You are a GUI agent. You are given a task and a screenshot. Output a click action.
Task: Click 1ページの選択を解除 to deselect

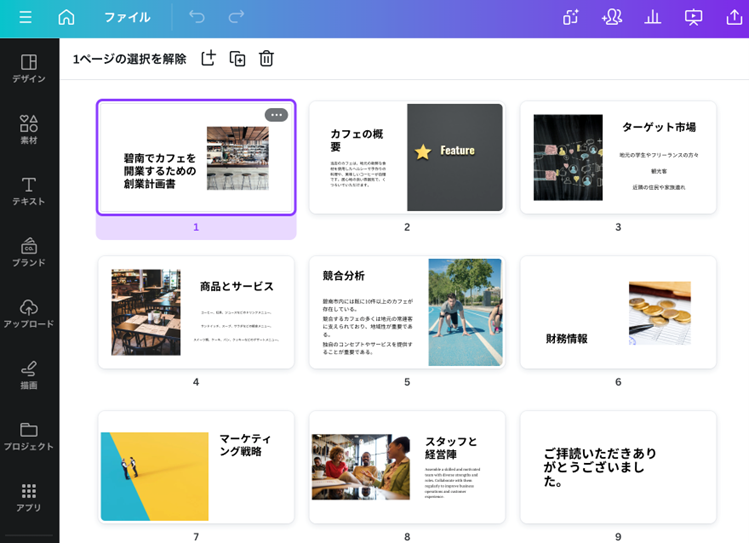coord(129,59)
